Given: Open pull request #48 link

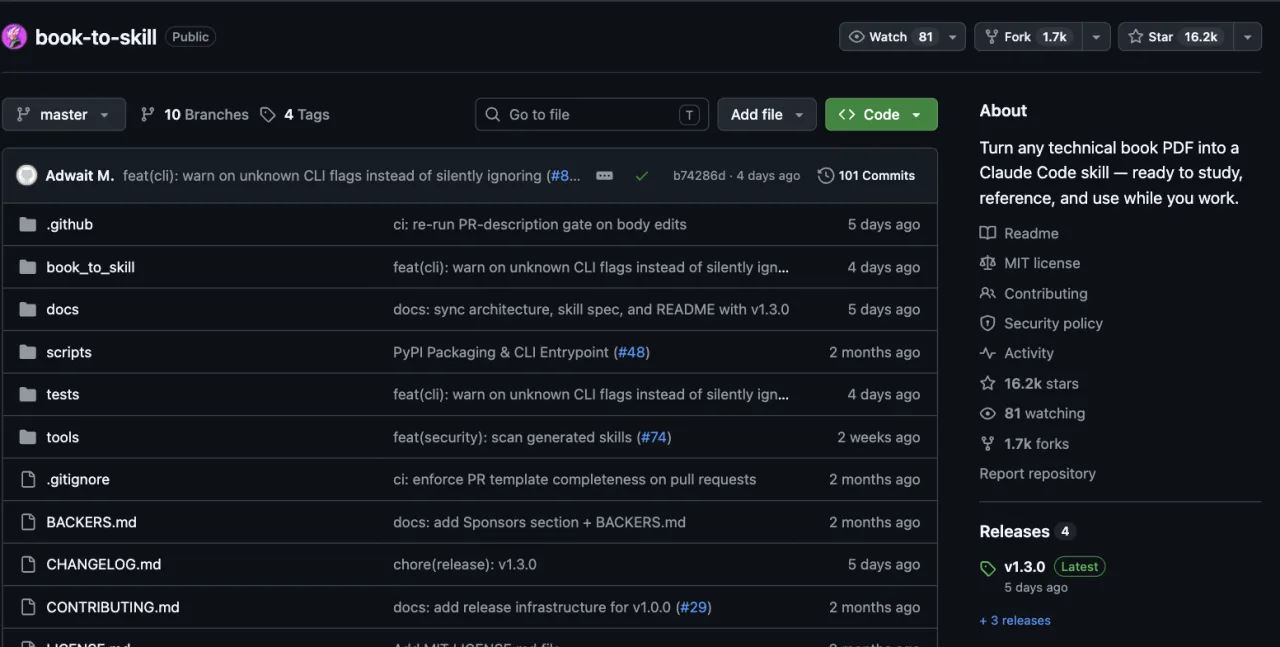Looking at the screenshot, I should coord(632,352).
